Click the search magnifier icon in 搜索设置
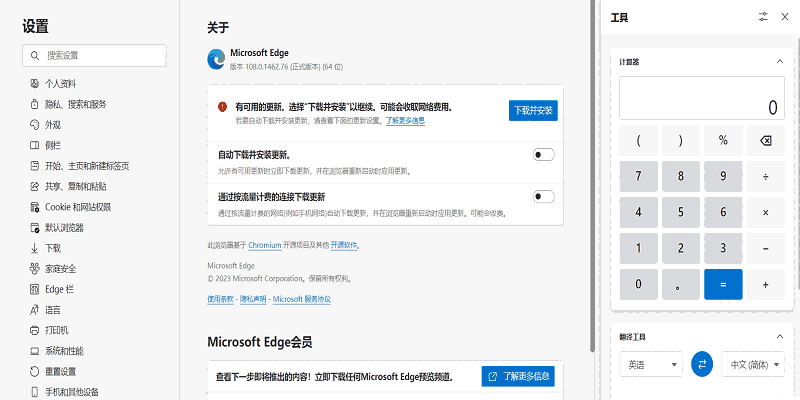 [35, 56]
